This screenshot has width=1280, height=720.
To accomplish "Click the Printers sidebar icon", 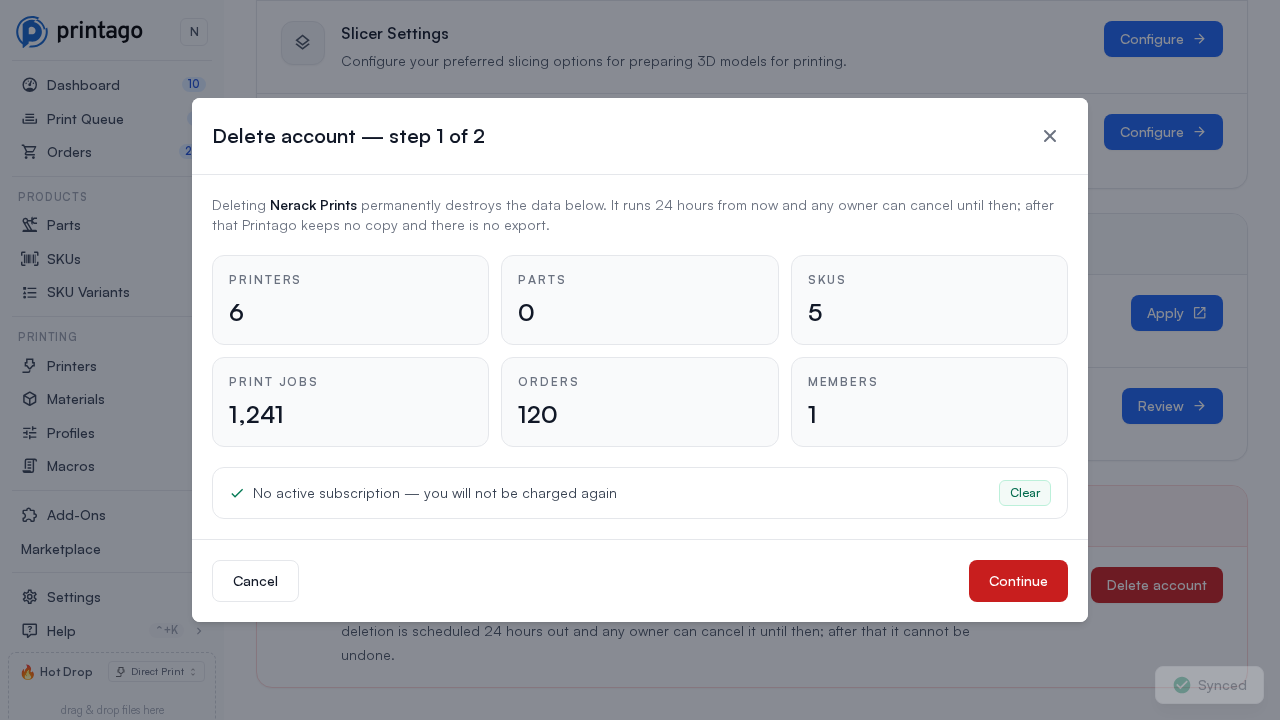I will (30, 366).
